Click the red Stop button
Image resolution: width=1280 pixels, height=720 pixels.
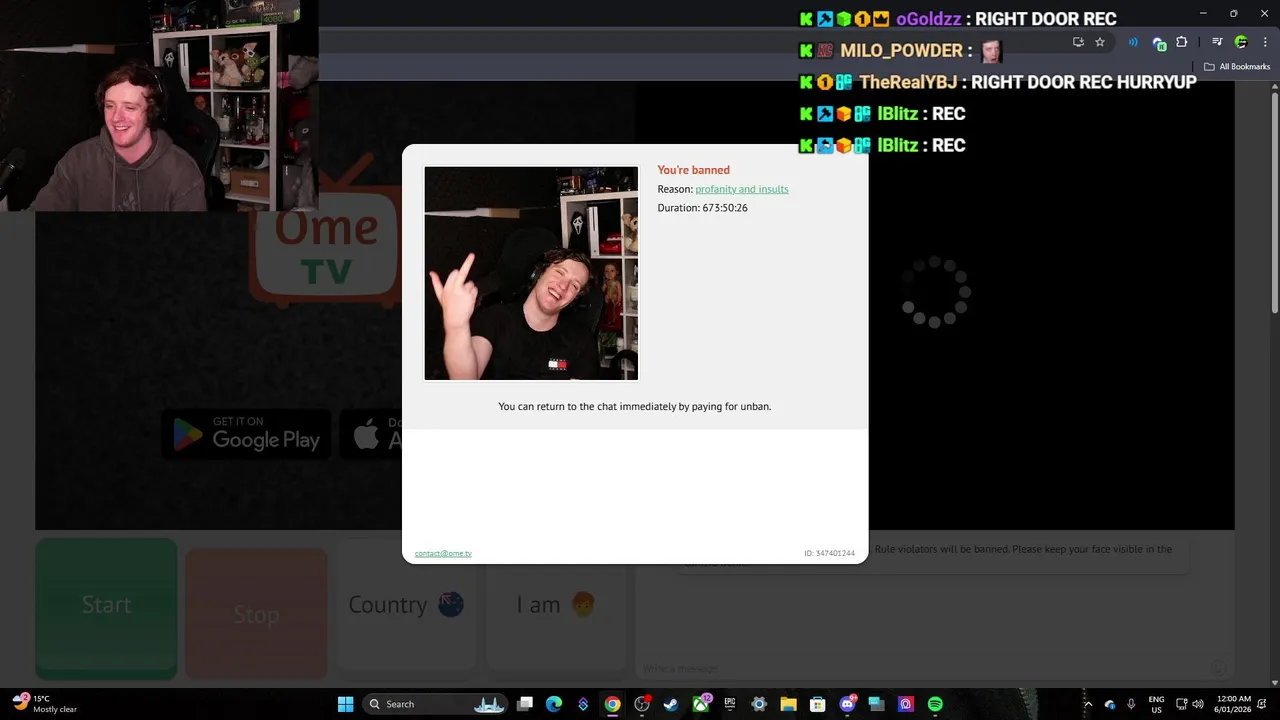[x=256, y=613]
